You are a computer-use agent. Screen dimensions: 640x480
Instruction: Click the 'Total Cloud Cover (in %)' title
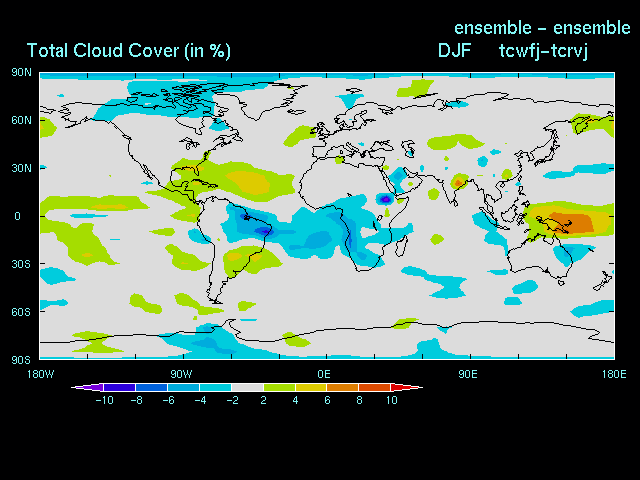coord(129,51)
